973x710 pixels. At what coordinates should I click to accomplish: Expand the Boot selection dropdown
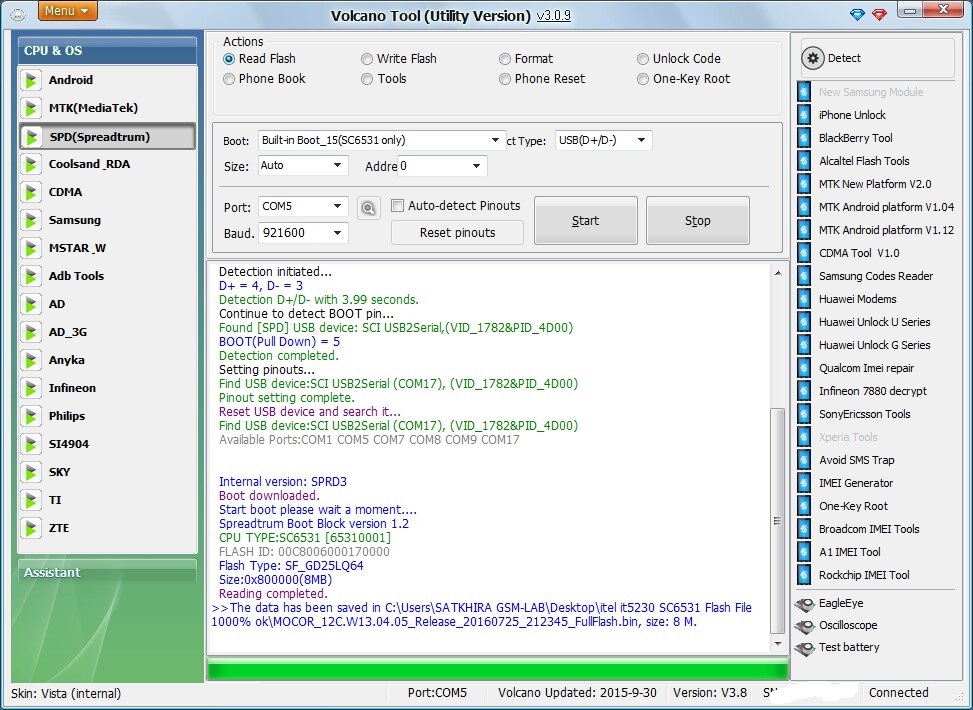495,140
